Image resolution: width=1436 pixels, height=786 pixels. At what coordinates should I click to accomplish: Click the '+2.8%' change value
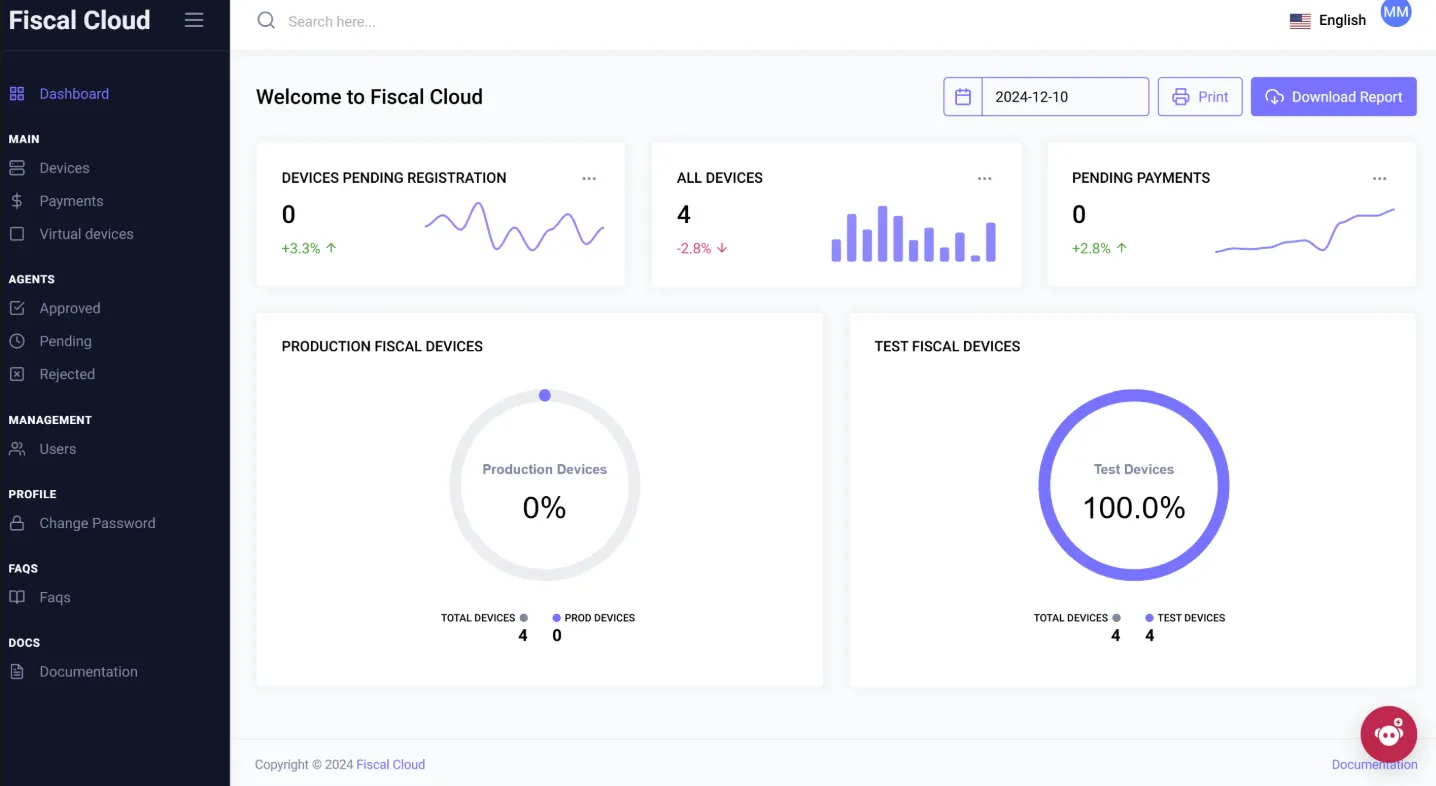click(1091, 248)
